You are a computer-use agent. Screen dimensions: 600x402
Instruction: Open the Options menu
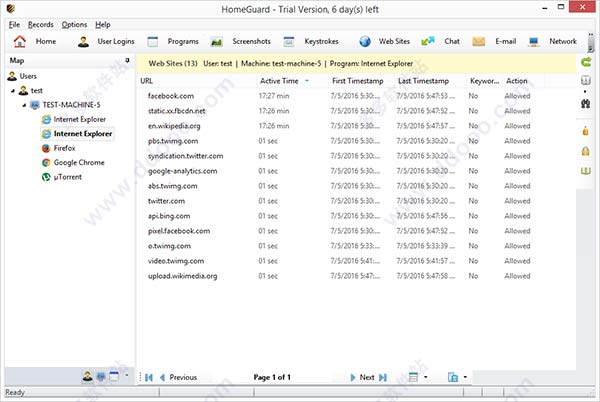coord(74,24)
